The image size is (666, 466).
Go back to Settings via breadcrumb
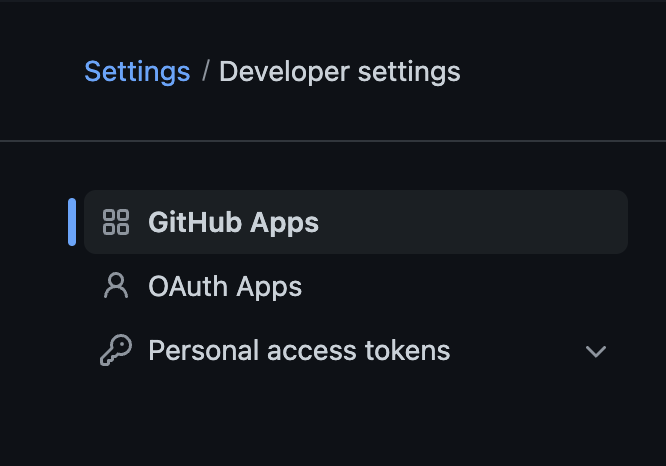click(137, 71)
